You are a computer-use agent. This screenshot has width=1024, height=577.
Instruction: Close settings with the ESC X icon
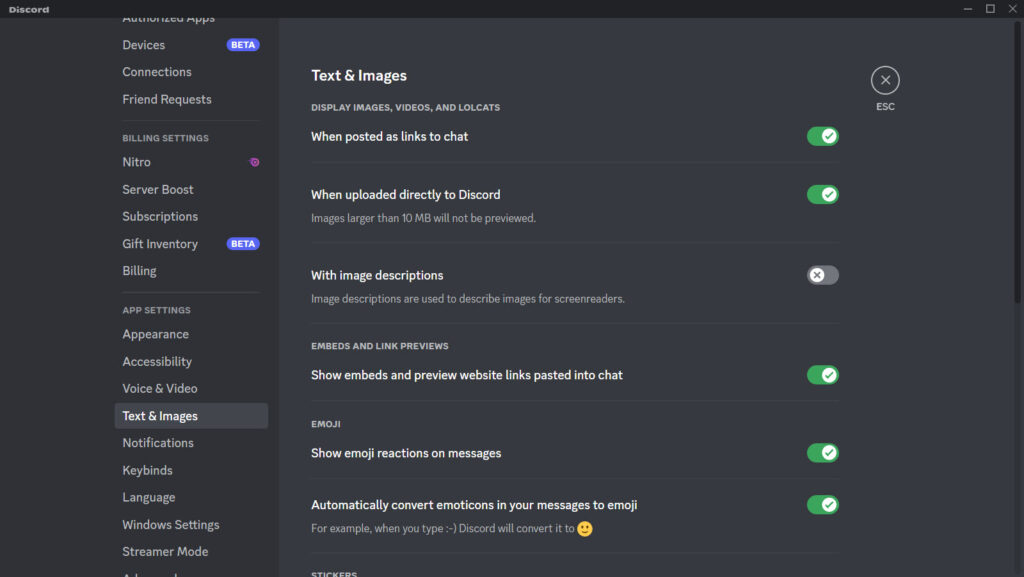coord(885,80)
